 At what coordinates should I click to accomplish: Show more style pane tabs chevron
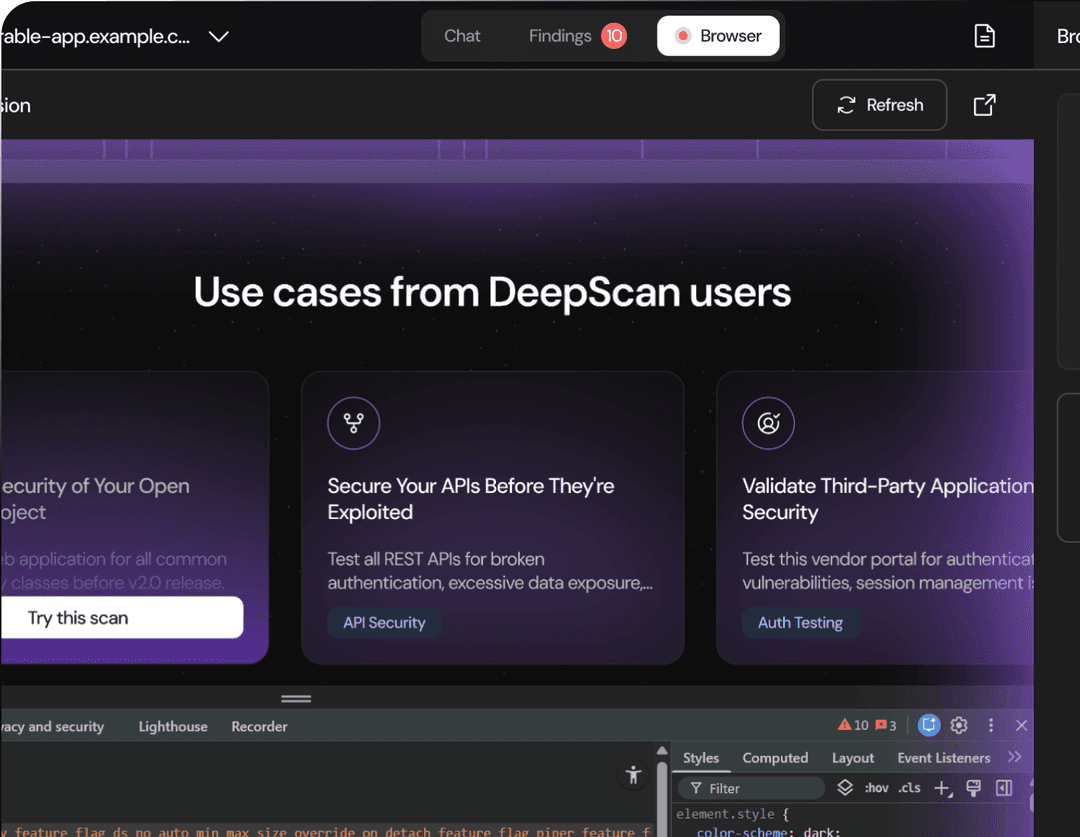point(1014,756)
